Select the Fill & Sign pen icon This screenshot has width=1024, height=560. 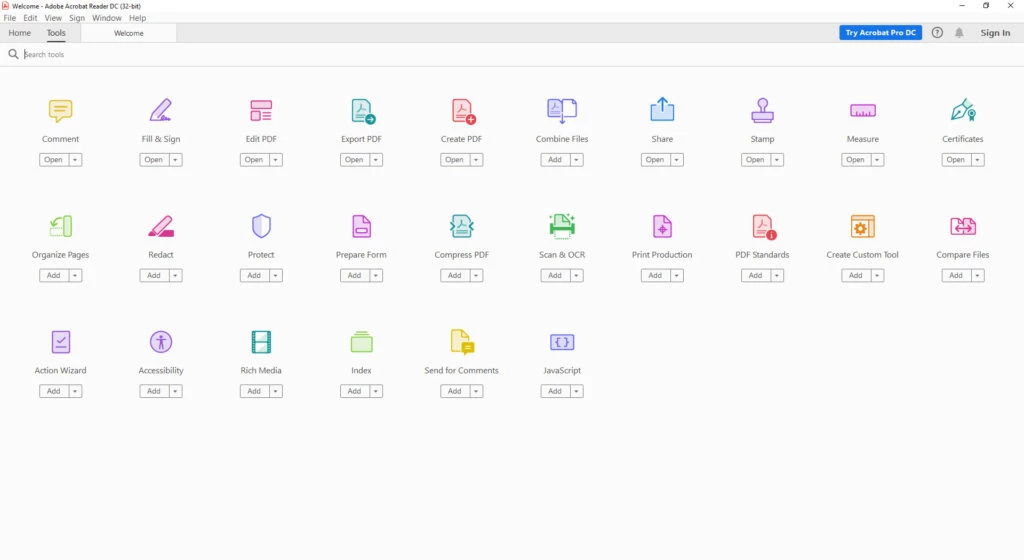[x=160, y=110]
